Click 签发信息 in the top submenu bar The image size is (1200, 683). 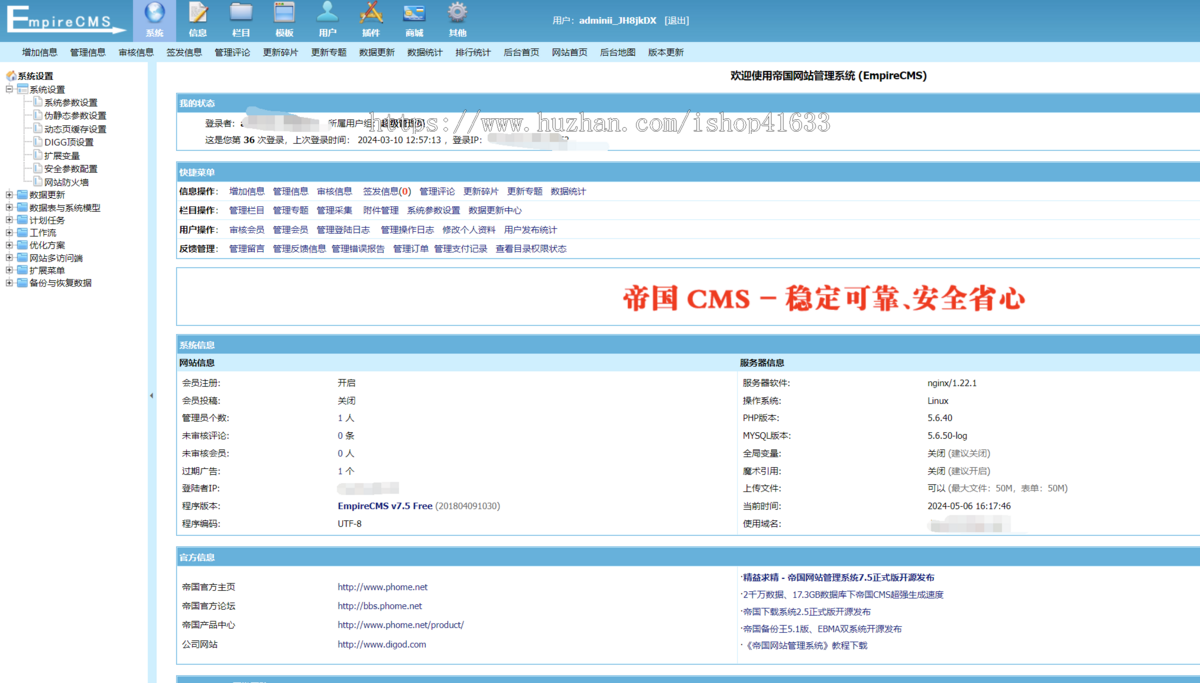click(x=184, y=53)
